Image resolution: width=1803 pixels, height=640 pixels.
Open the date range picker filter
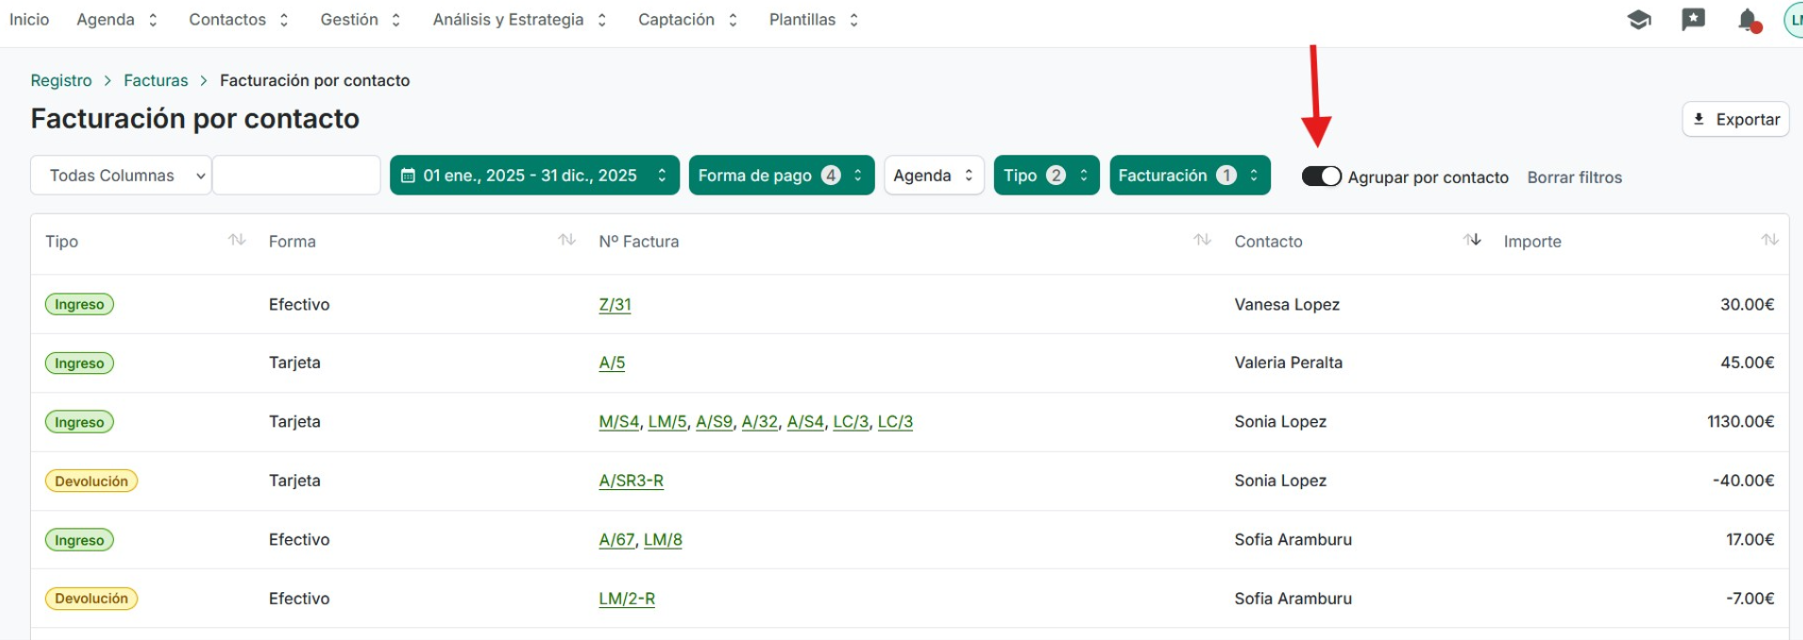534,175
